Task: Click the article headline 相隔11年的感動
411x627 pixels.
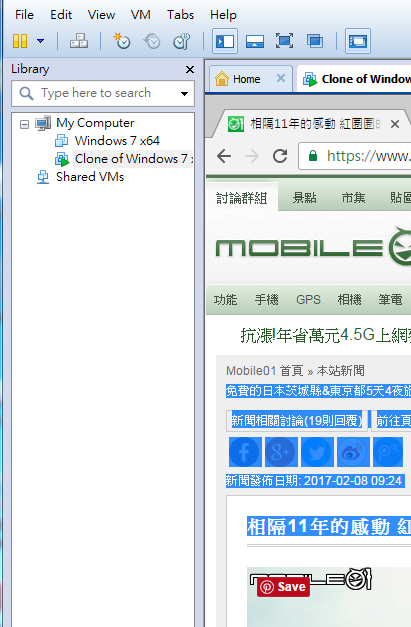Action: pyautogui.click(x=329, y=527)
